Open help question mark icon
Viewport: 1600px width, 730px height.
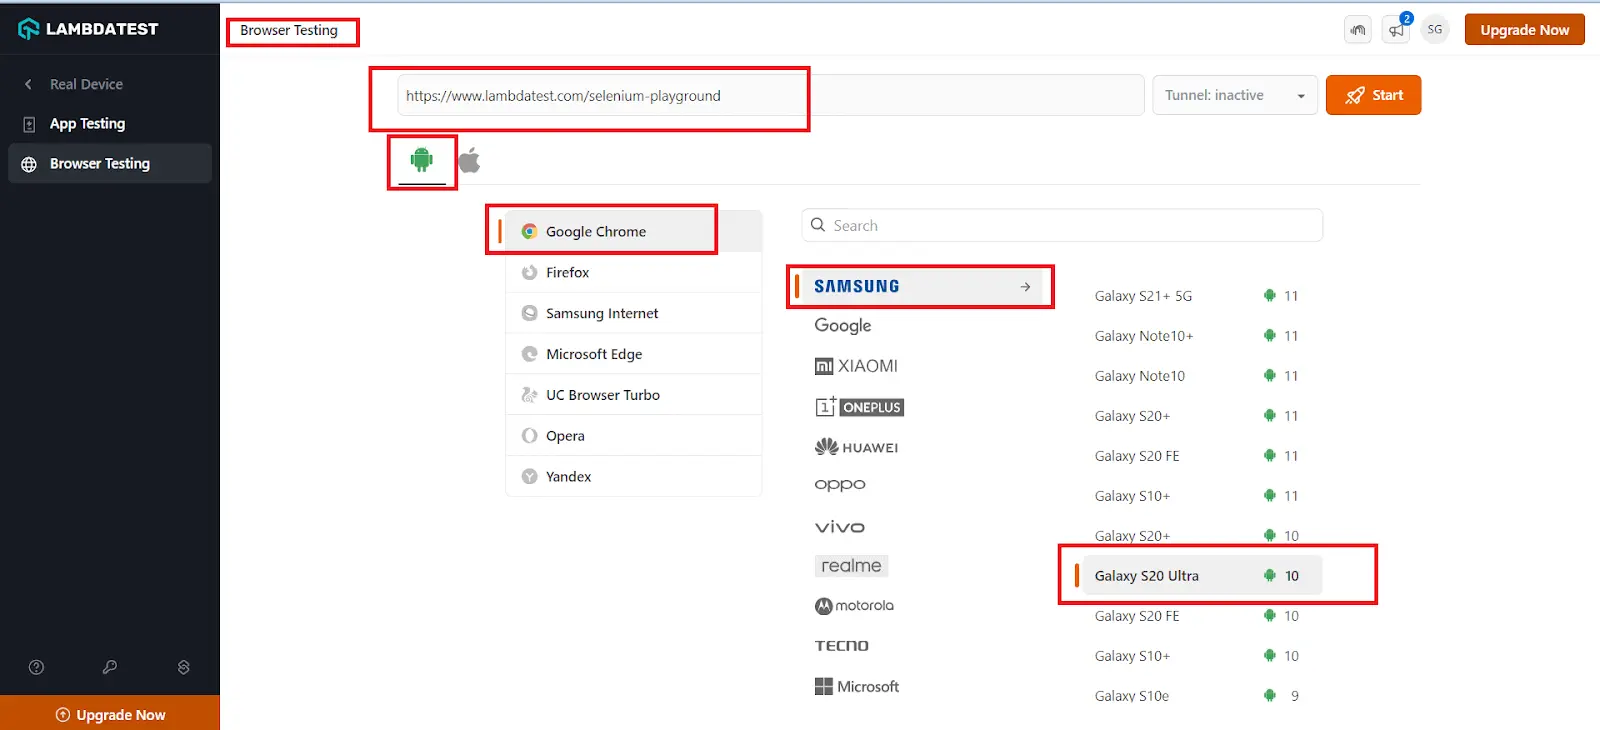pyautogui.click(x=36, y=667)
